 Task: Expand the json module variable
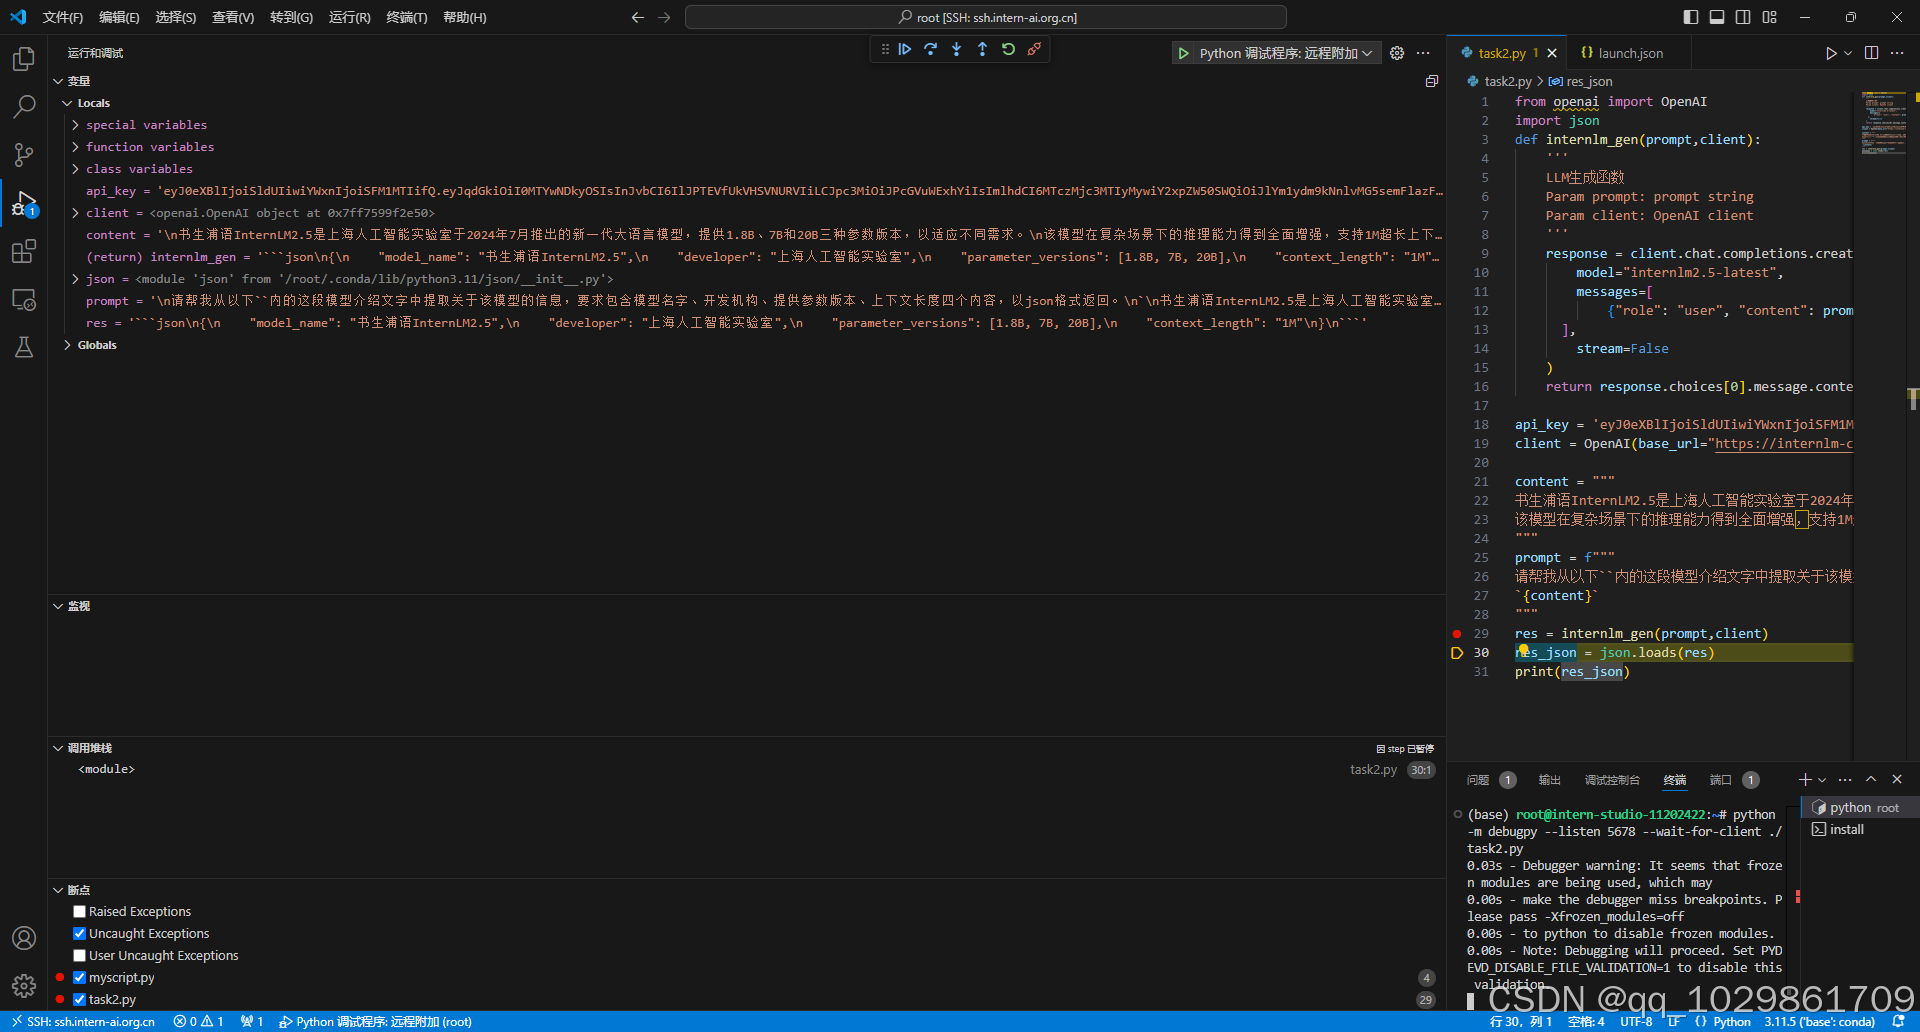coord(75,279)
